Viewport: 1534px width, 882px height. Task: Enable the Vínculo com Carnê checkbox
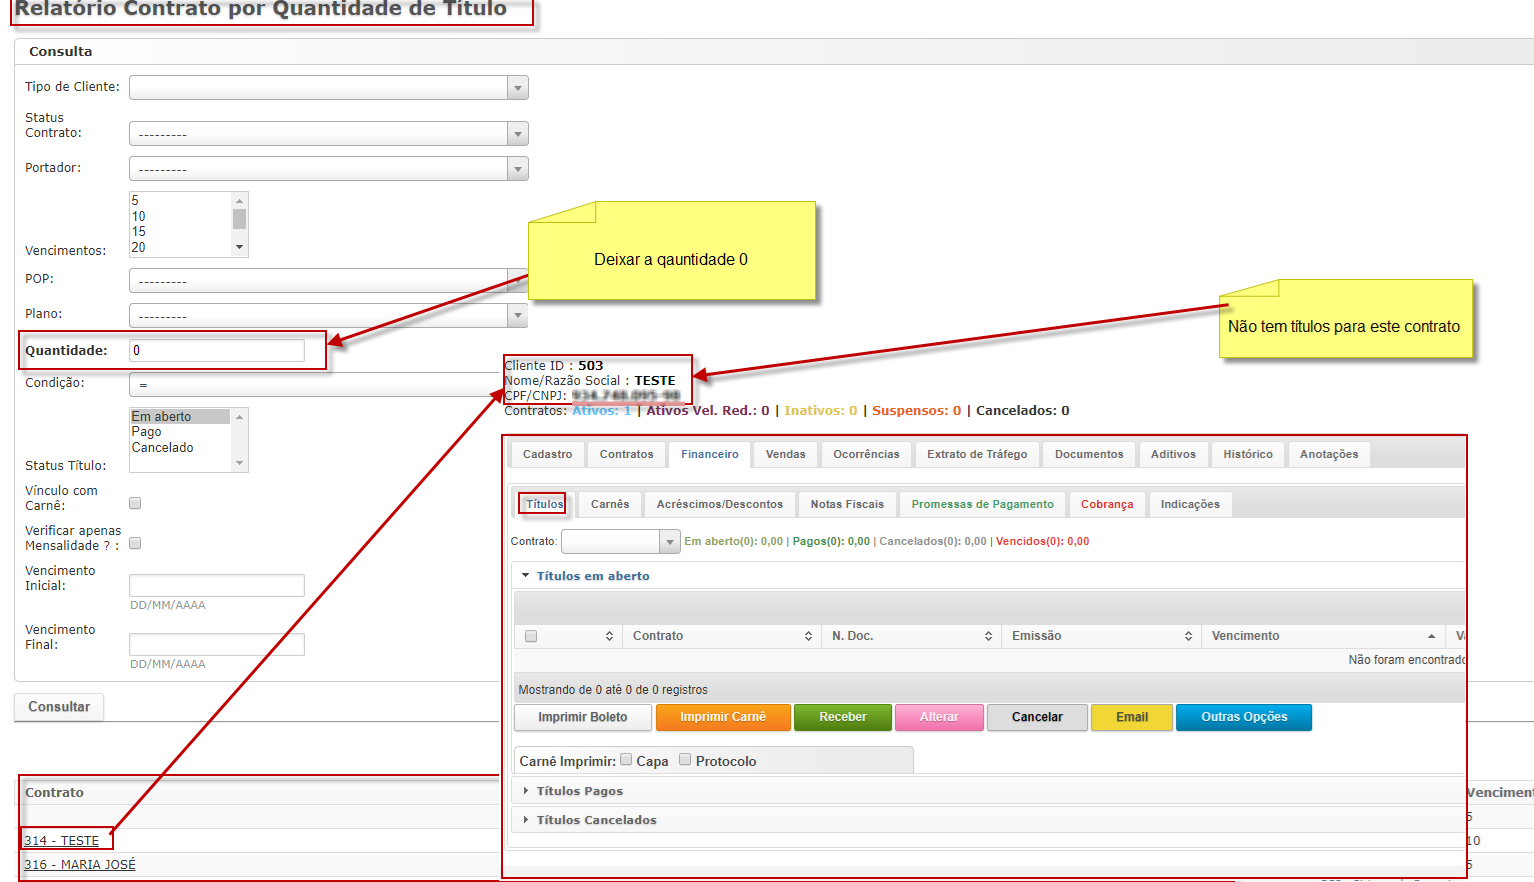[135, 503]
